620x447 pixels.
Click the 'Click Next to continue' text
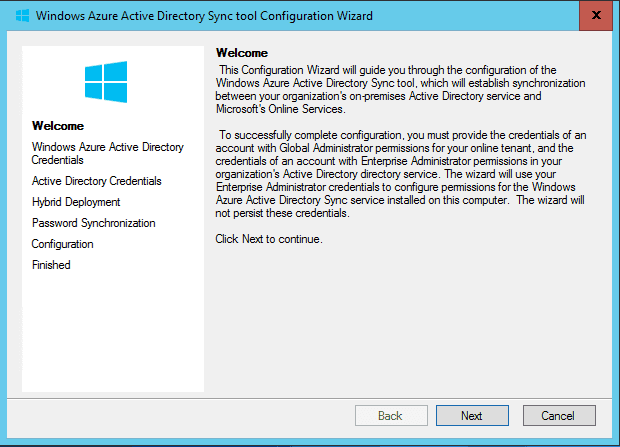pos(269,239)
